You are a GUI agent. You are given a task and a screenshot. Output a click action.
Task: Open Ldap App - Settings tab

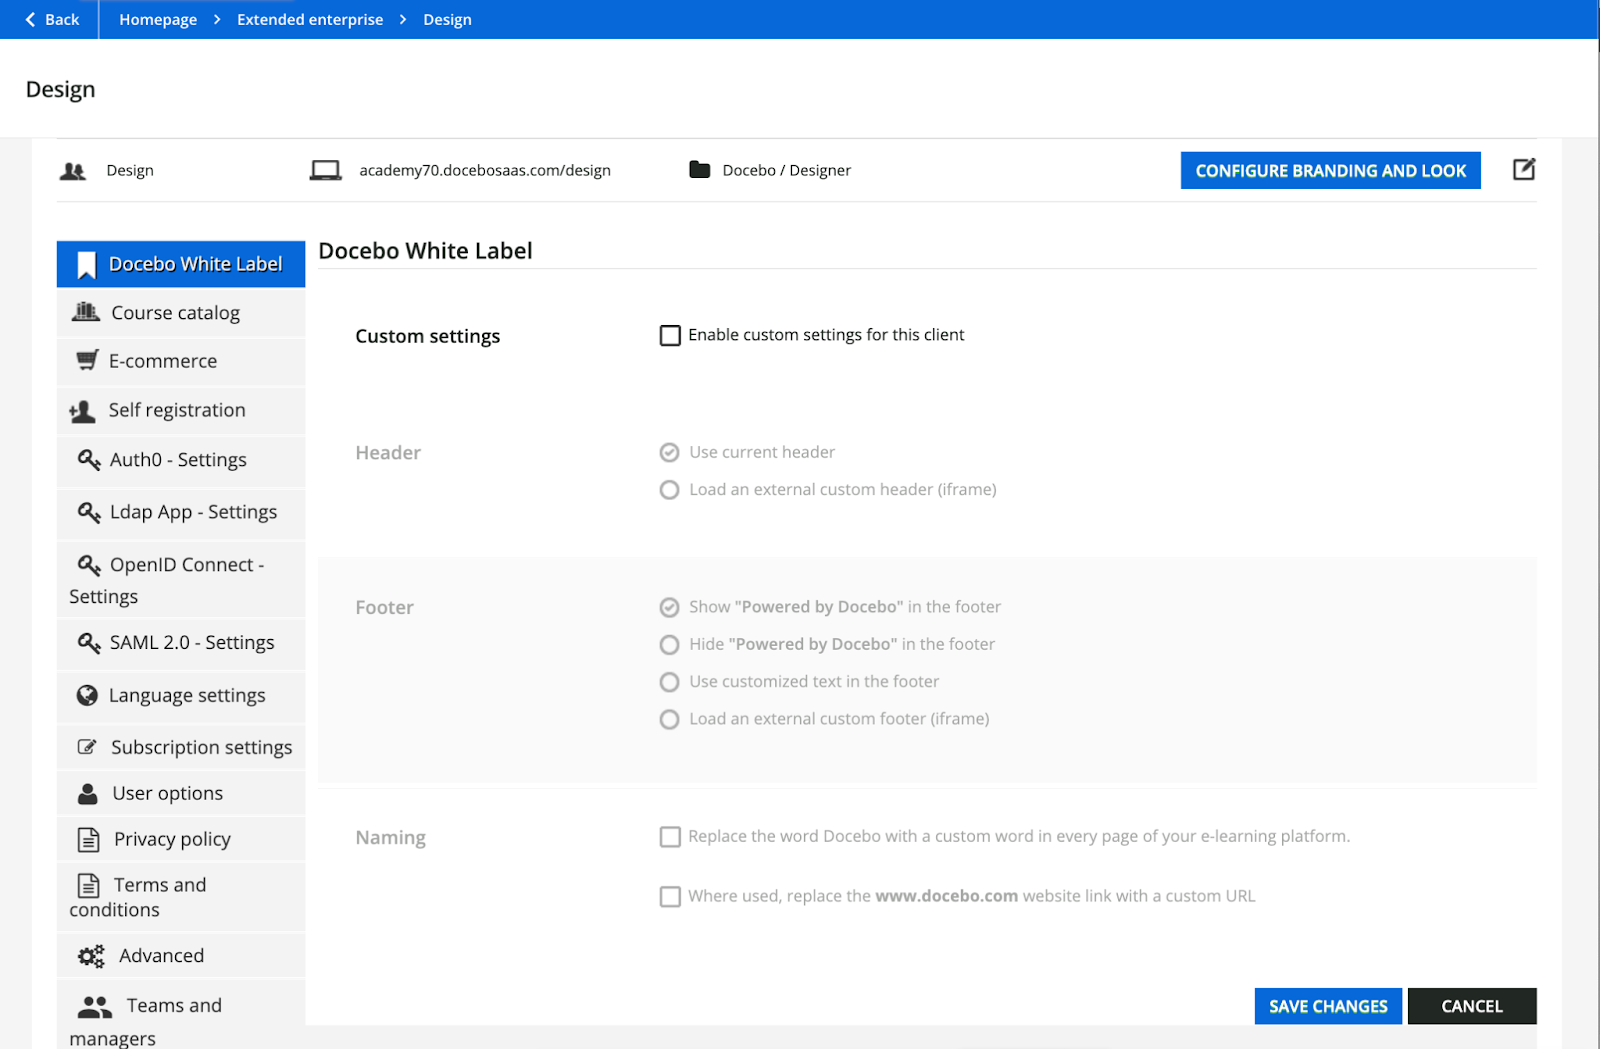coord(181,512)
